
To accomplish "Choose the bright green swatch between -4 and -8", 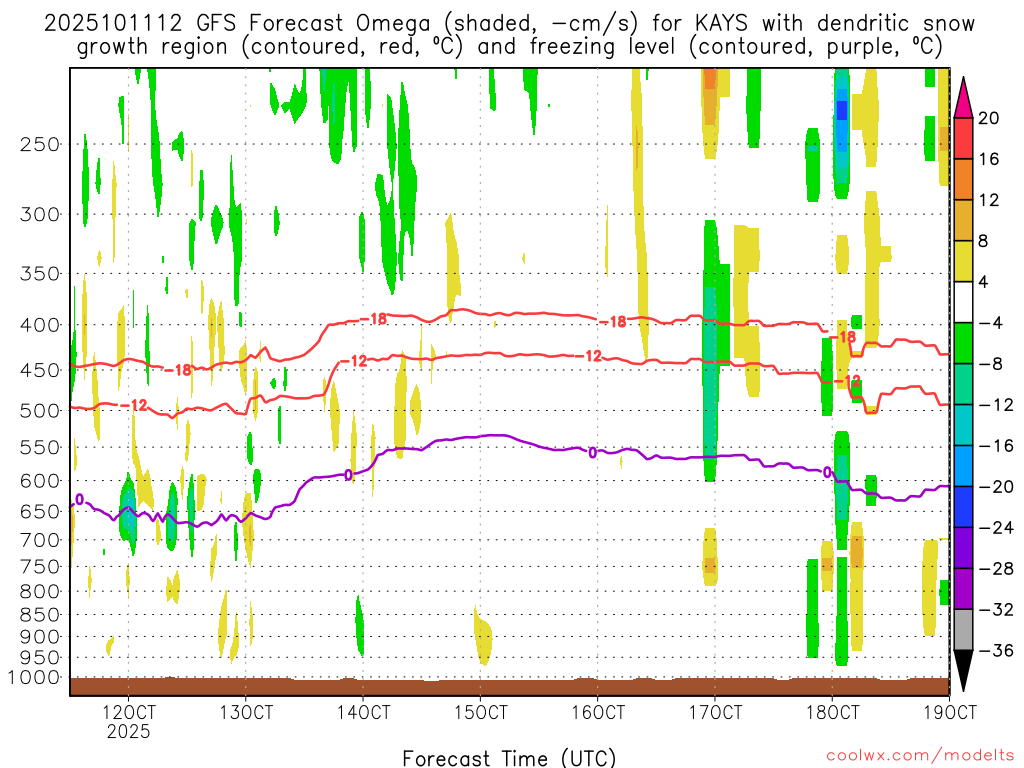I will [x=964, y=343].
